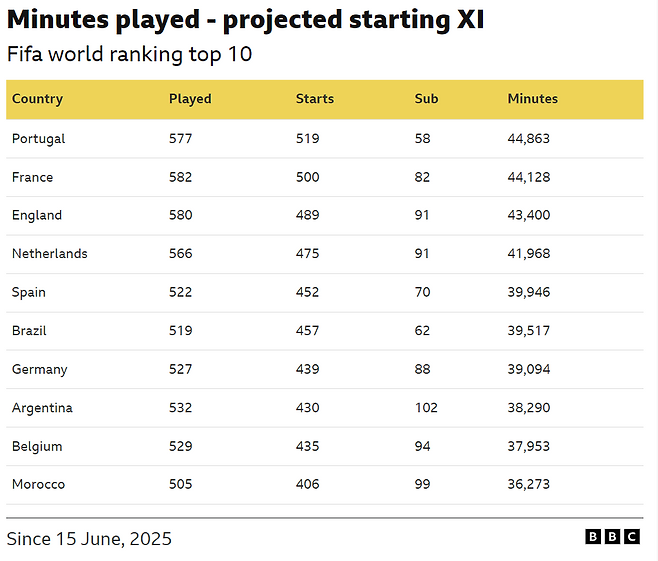The height and width of the screenshot is (561, 658).
Task: Click the Netherlands country cell
Action: pos(50,253)
